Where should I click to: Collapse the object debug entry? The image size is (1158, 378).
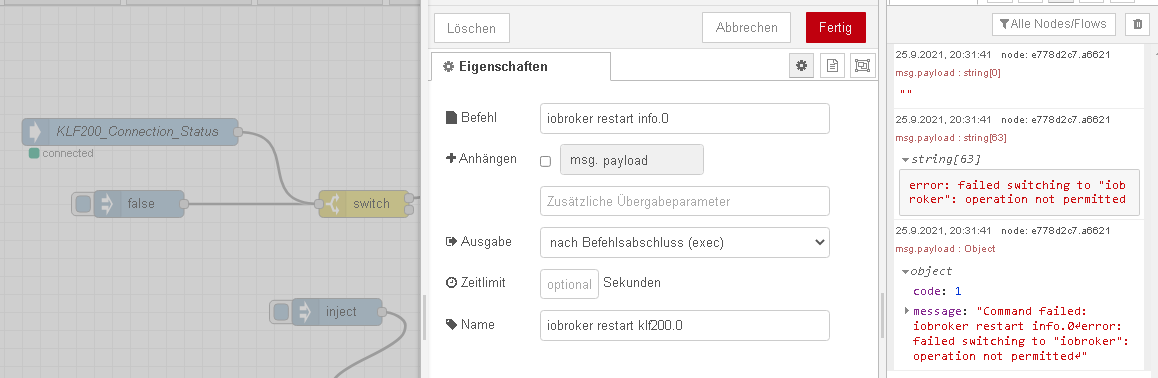pyautogui.click(x=905, y=271)
